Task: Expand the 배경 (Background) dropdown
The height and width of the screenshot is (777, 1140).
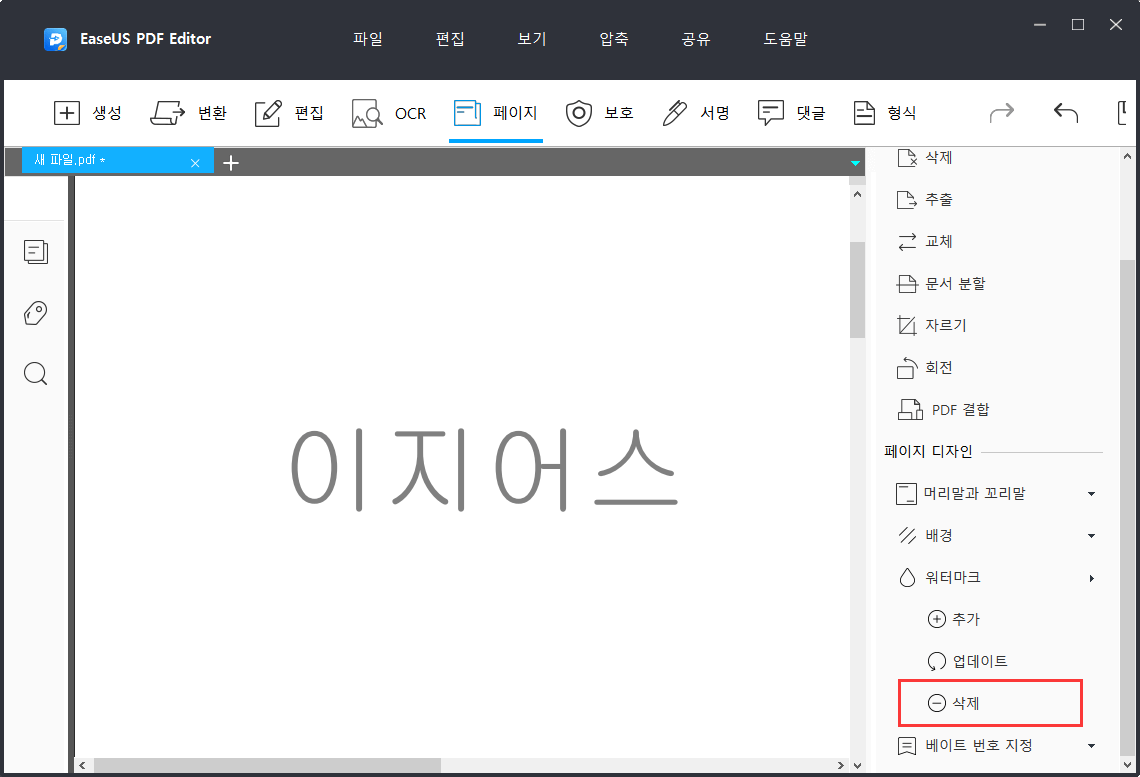Action: (936, 535)
